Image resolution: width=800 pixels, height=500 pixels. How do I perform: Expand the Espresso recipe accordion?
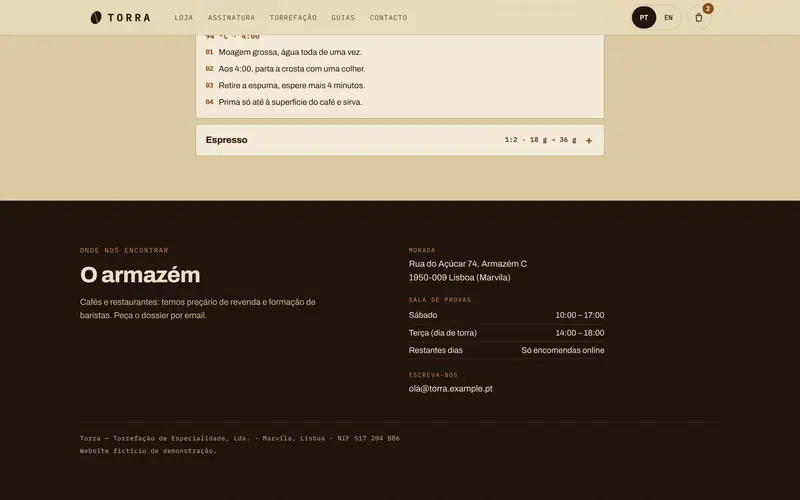(399, 140)
